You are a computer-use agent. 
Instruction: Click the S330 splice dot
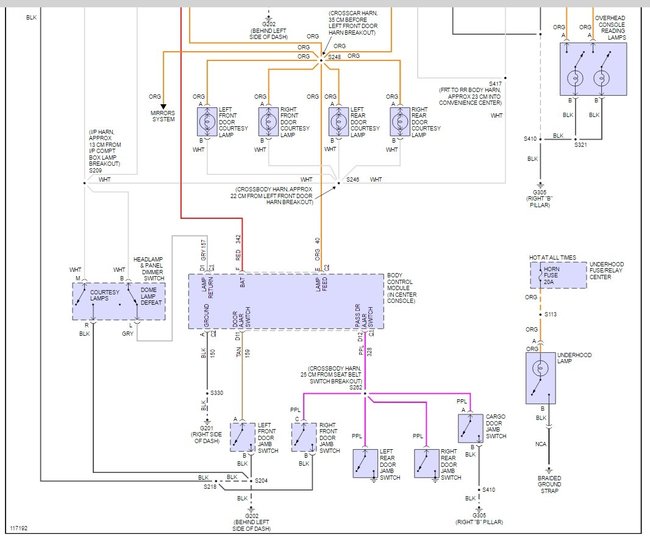(207, 393)
